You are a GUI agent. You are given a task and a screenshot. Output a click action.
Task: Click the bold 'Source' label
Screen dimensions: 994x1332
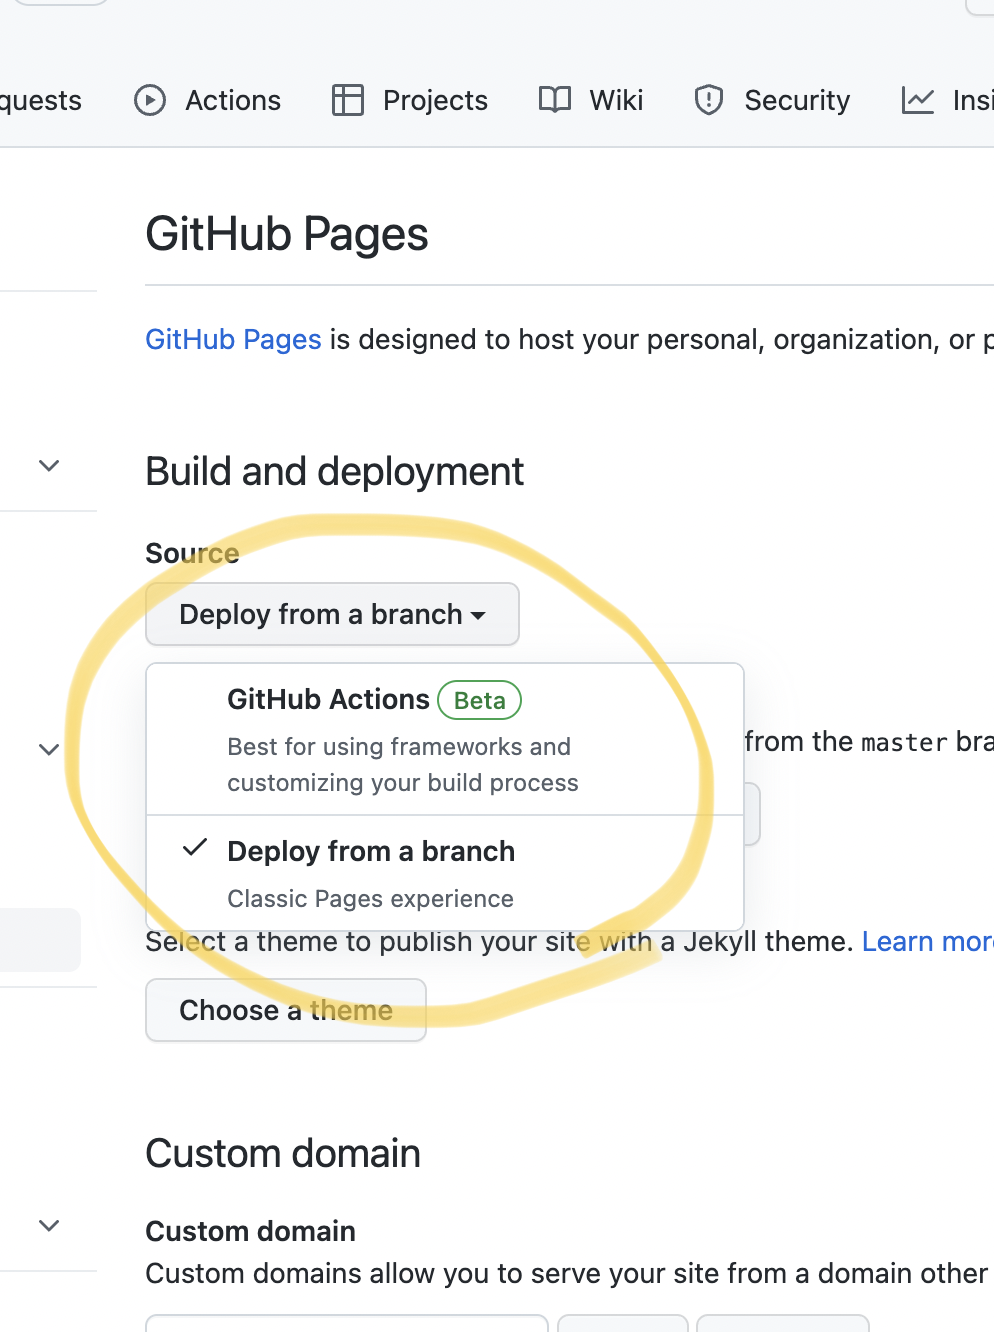192,554
